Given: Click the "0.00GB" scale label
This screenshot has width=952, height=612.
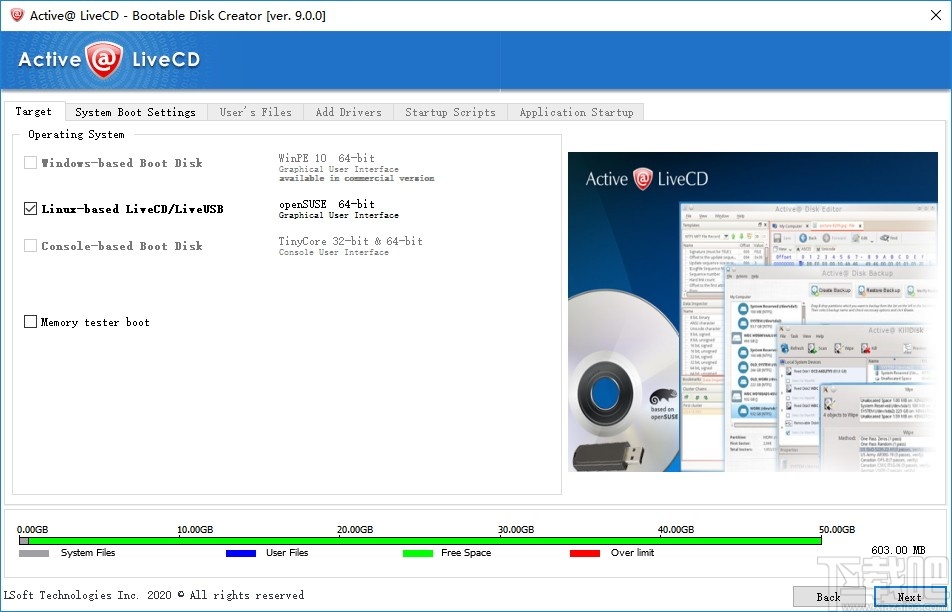Looking at the screenshot, I should pyautogui.click(x=33, y=529).
